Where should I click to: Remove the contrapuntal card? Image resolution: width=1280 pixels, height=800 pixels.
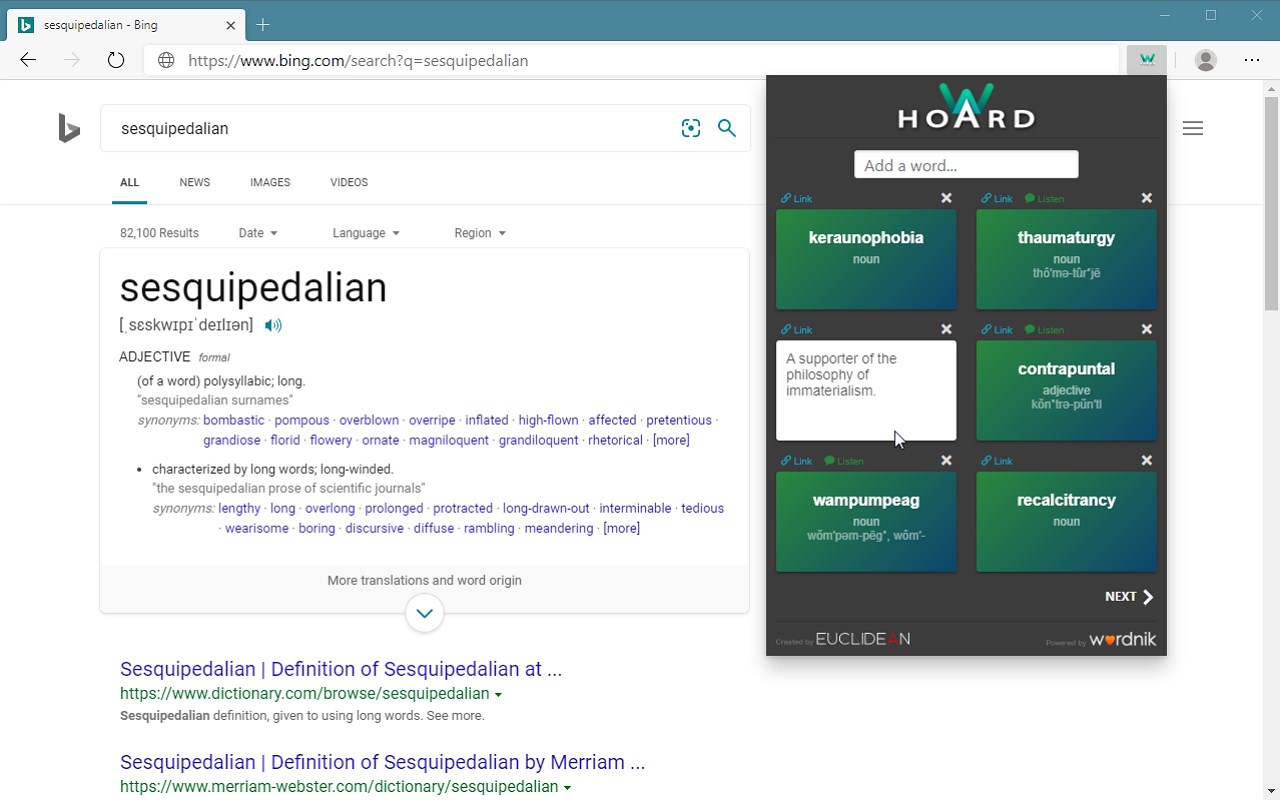point(1147,329)
